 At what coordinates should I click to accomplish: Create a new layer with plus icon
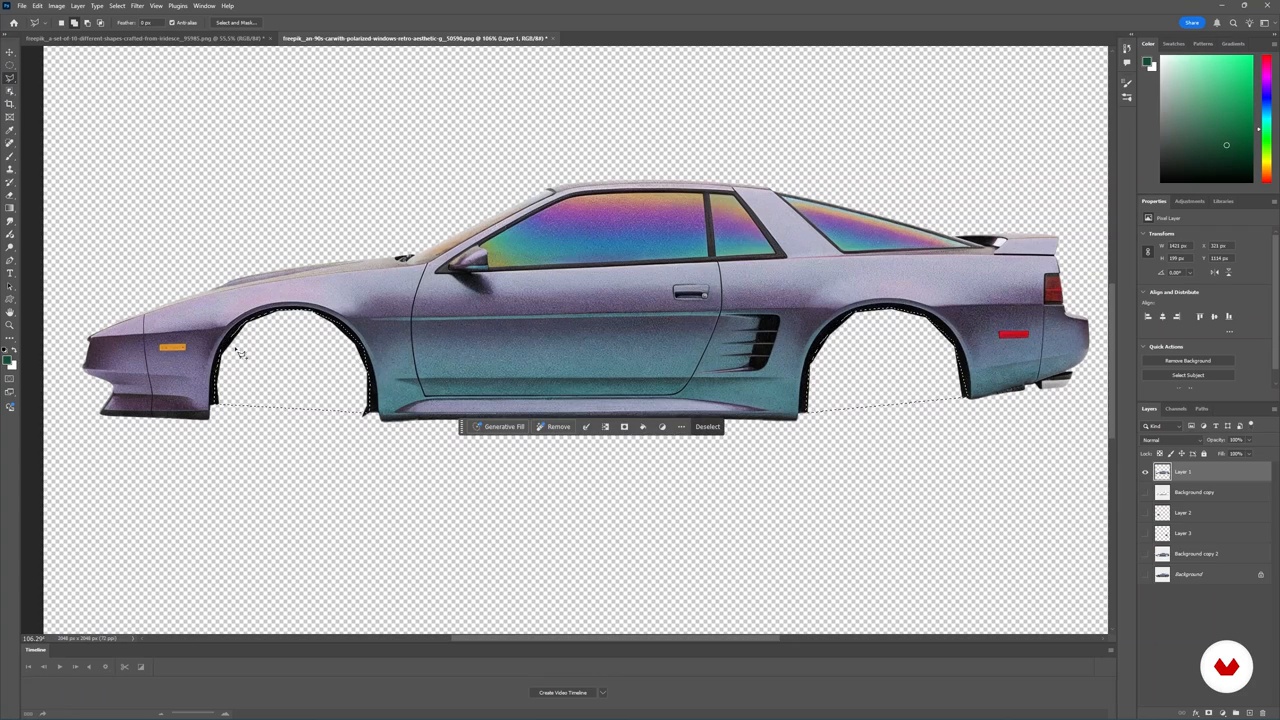pyautogui.click(x=1251, y=713)
